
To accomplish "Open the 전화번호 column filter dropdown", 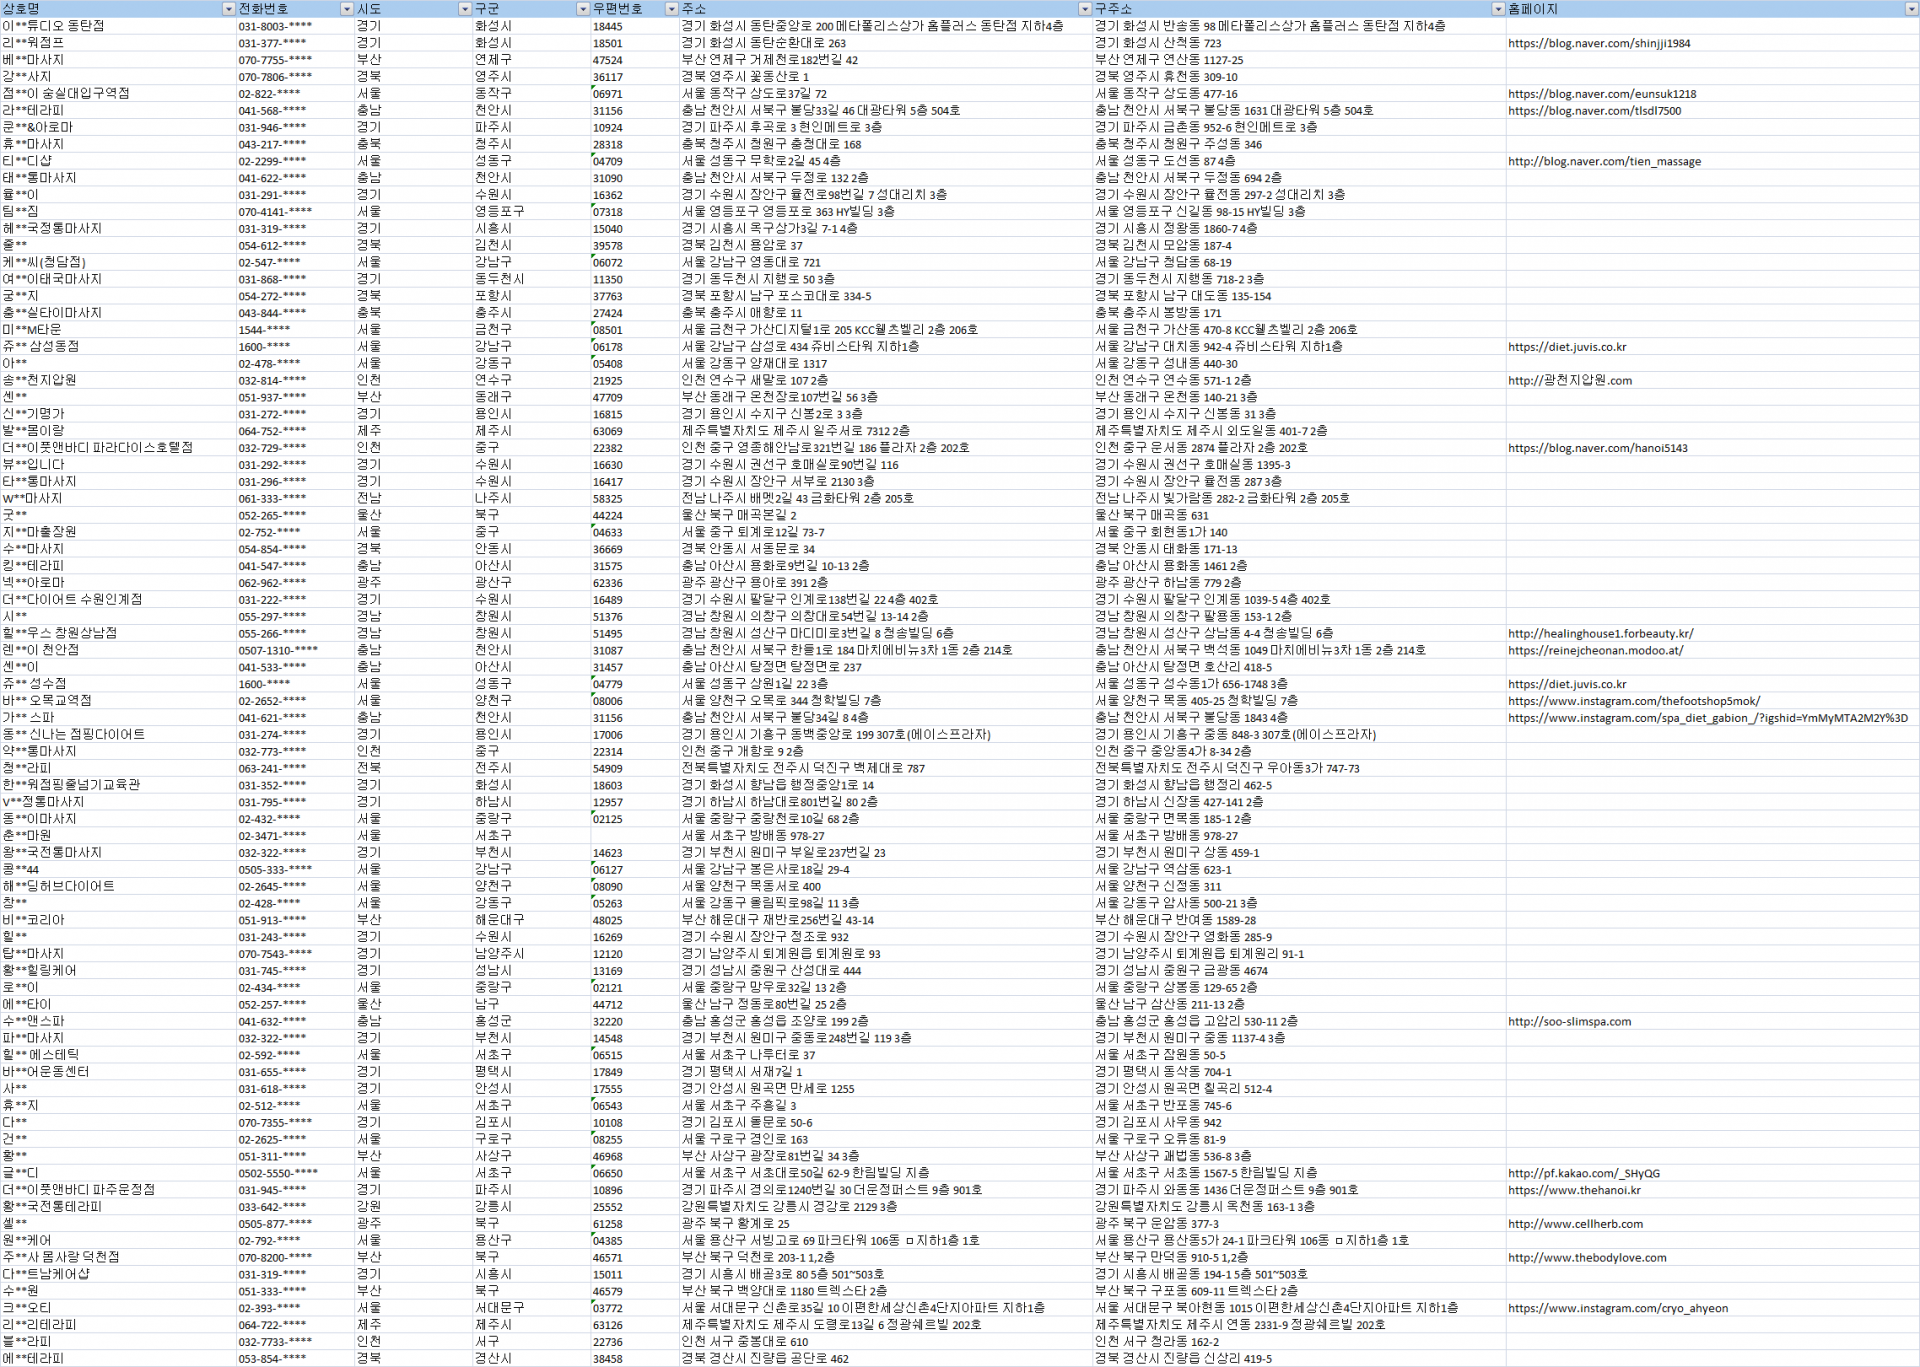I will [347, 9].
